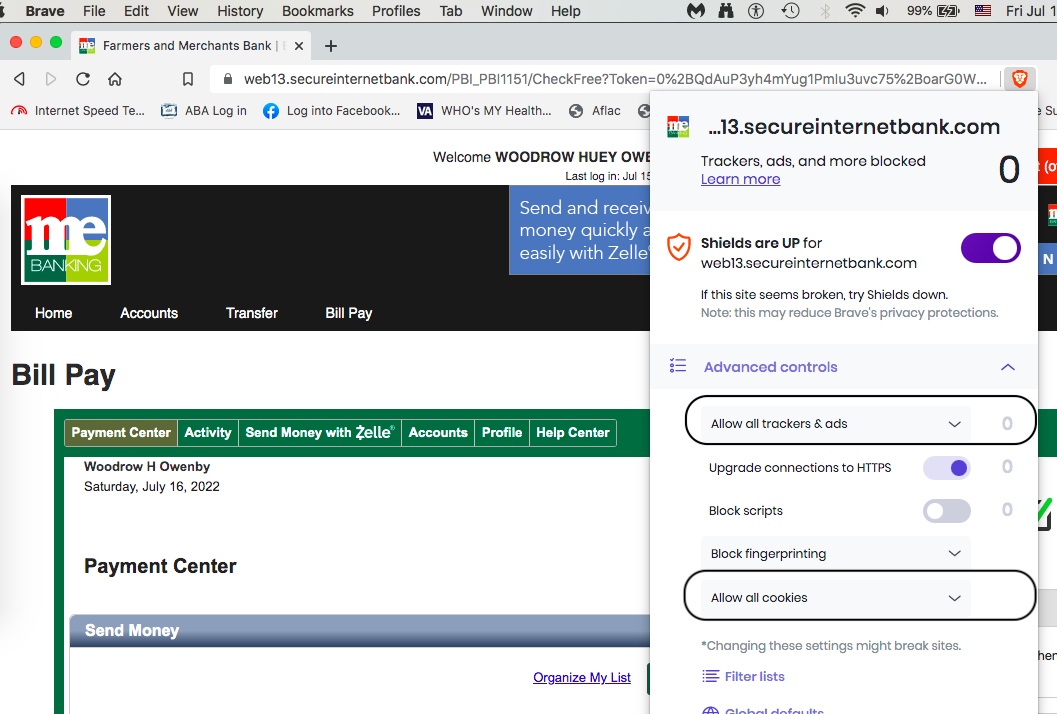Click the Brave Shields lion icon
This screenshot has height=714, width=1057.
point(1019,79)
